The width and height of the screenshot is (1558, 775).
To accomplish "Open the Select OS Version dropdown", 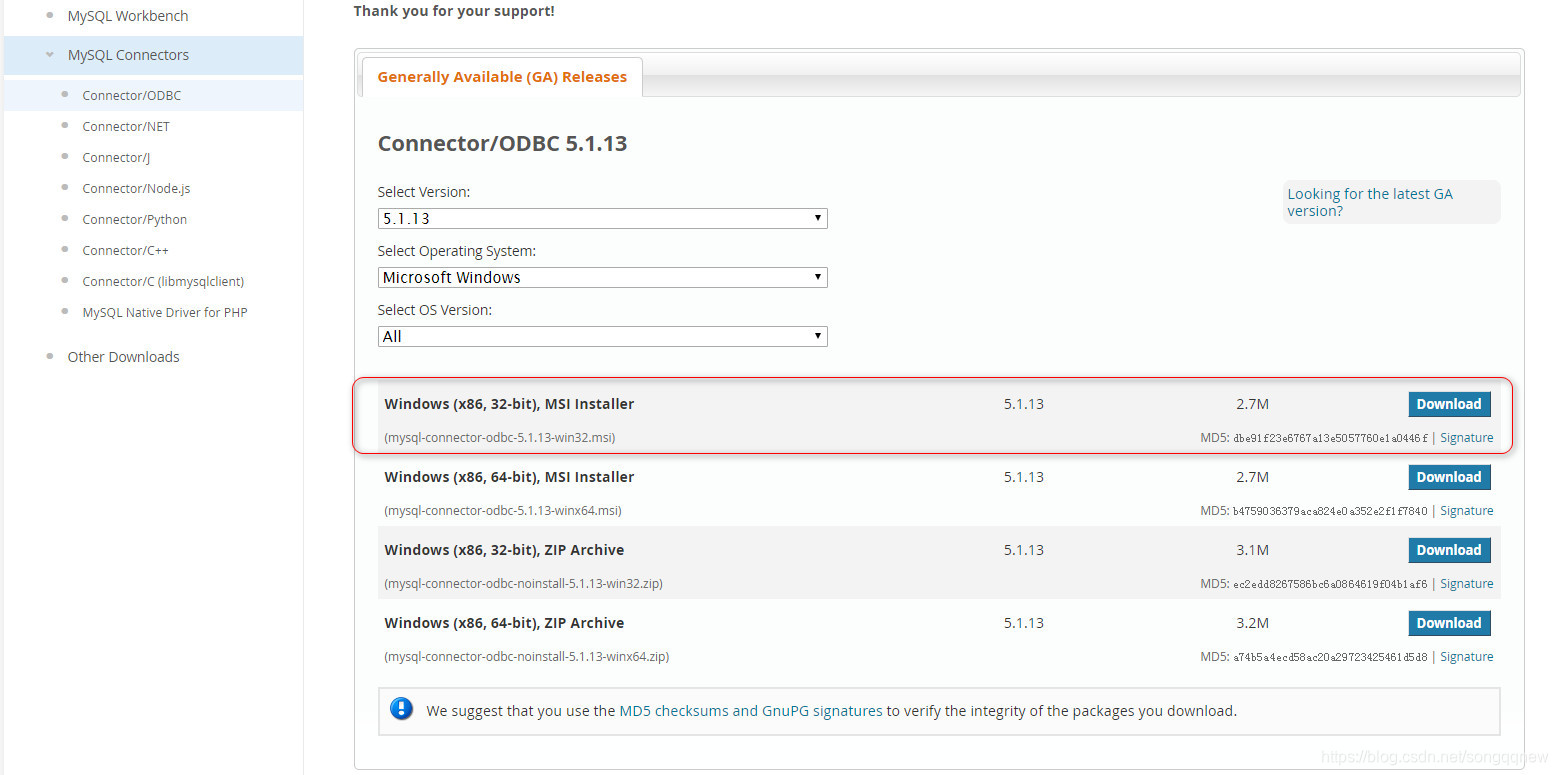I will coord(602,336).
